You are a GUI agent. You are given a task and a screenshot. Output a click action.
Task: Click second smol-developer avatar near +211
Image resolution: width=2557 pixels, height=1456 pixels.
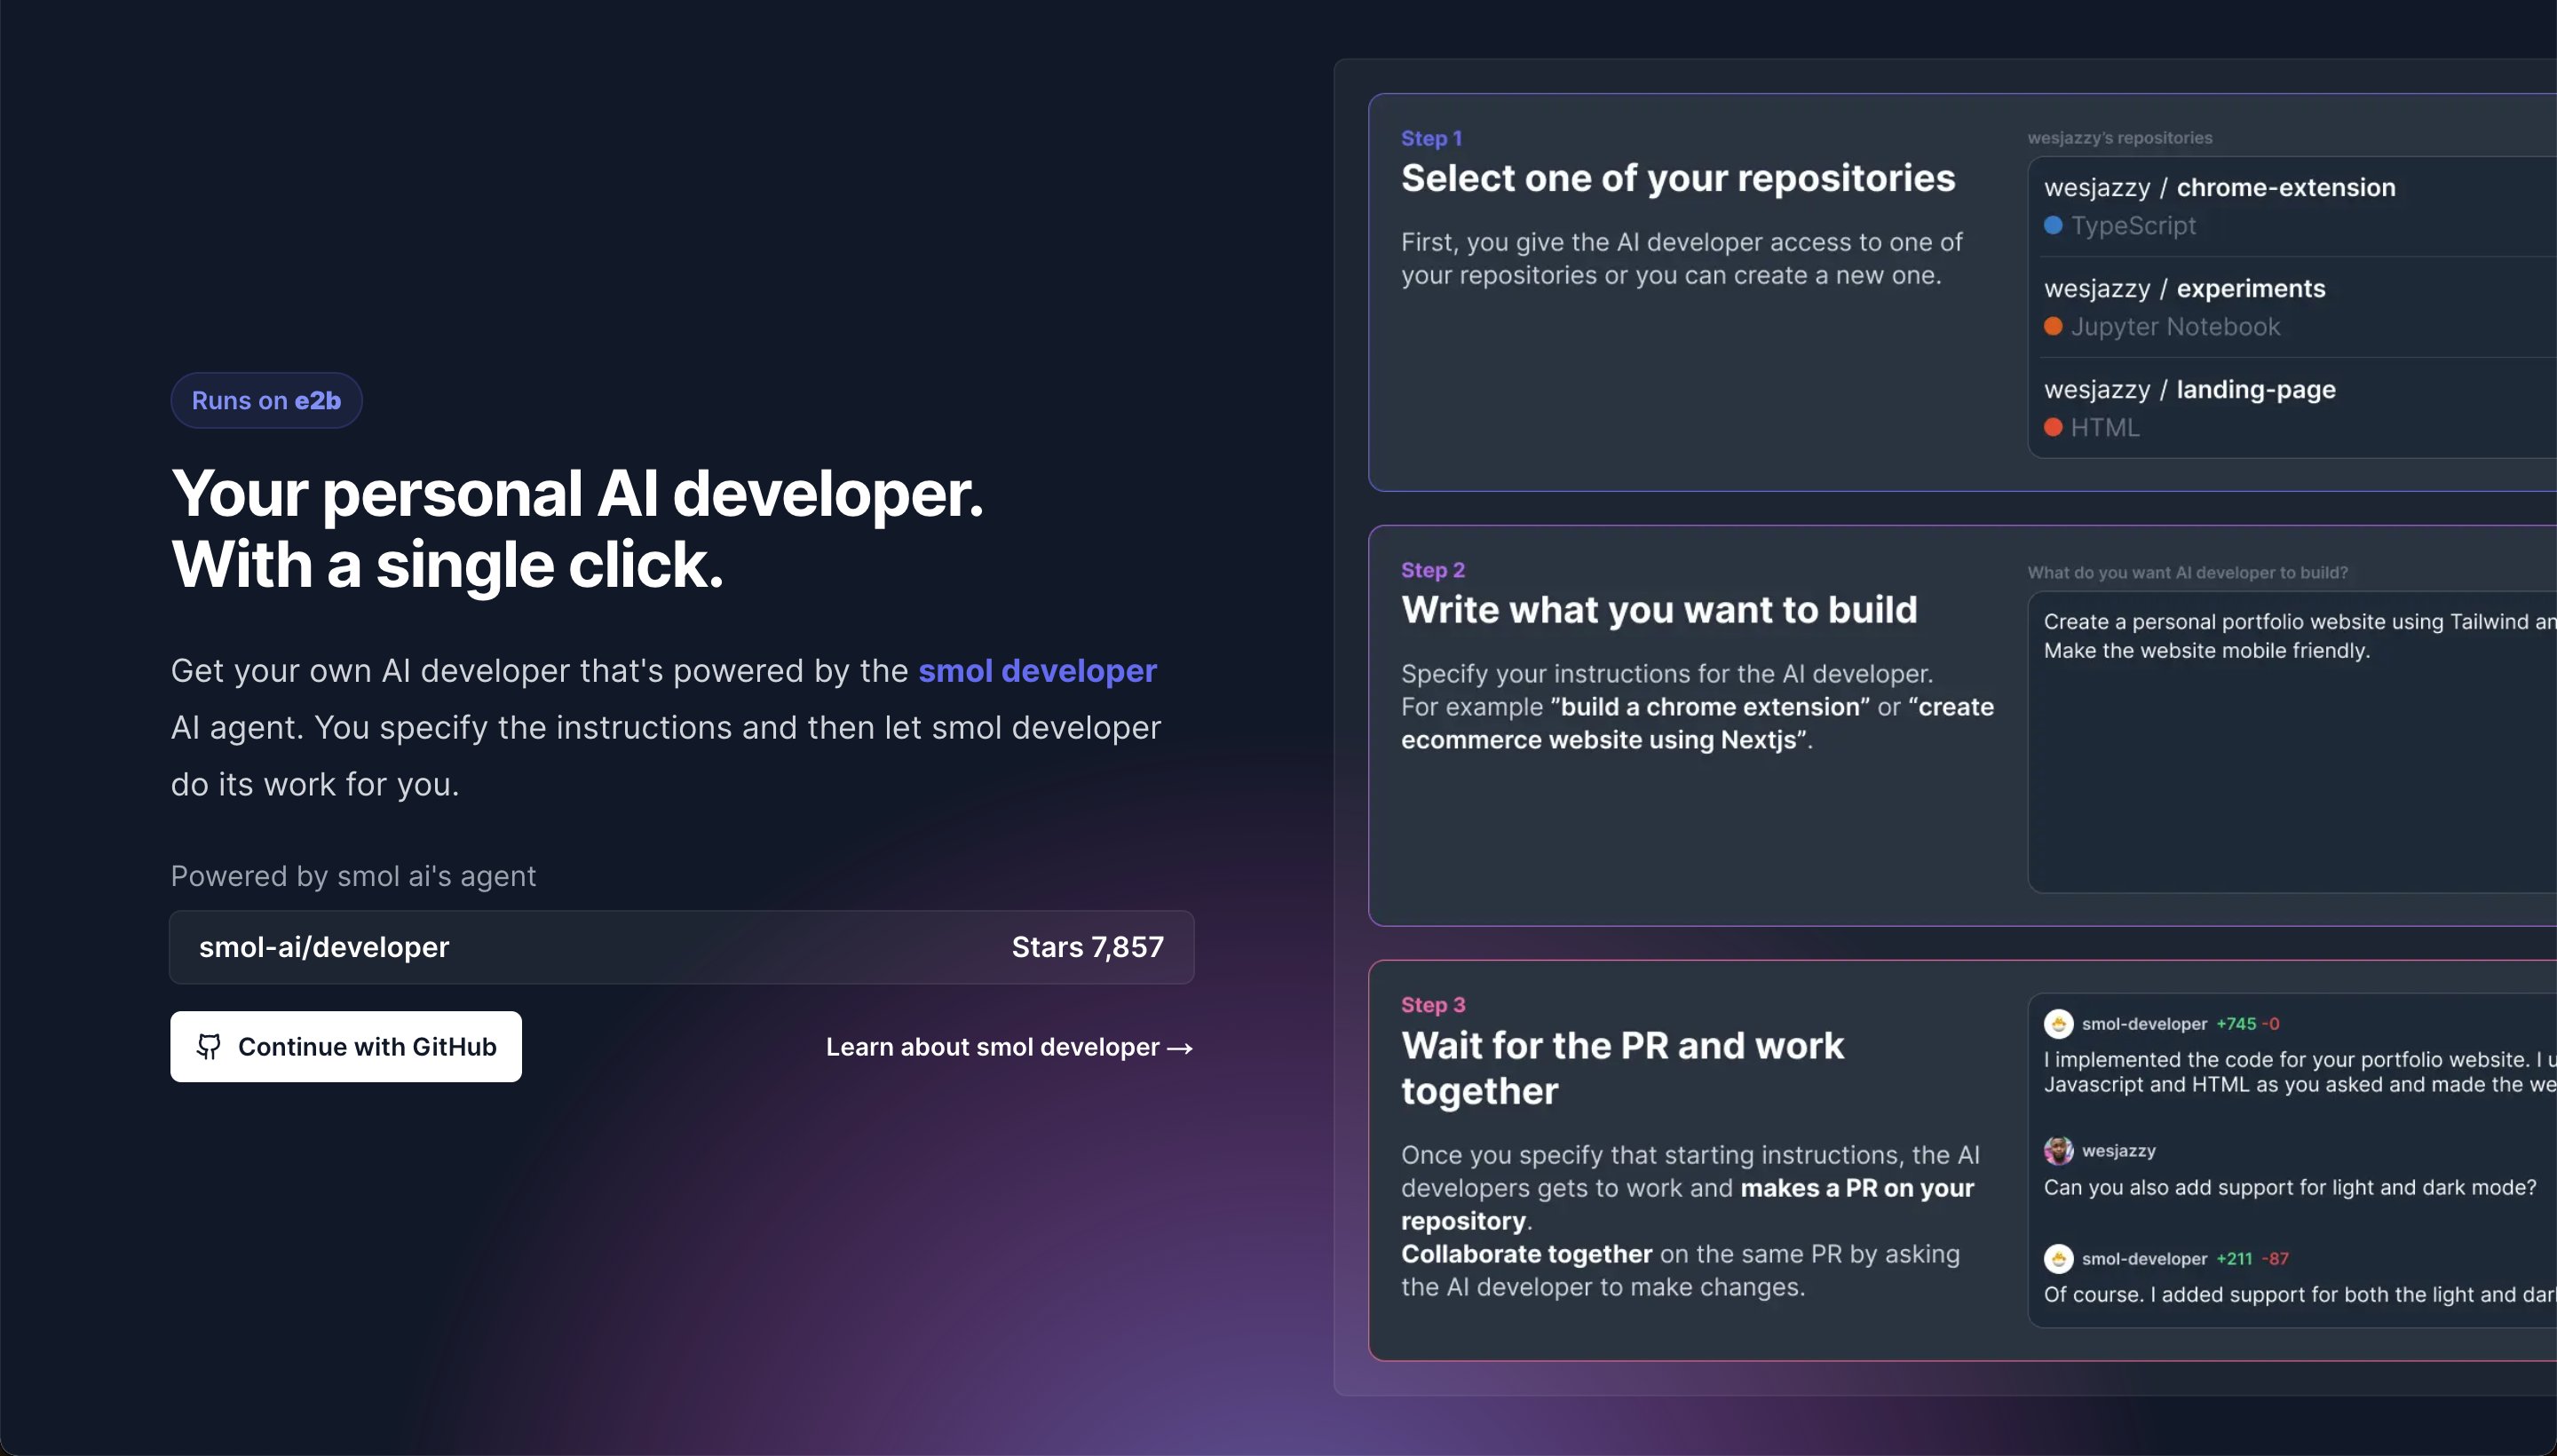[x=2058, y=1259]
